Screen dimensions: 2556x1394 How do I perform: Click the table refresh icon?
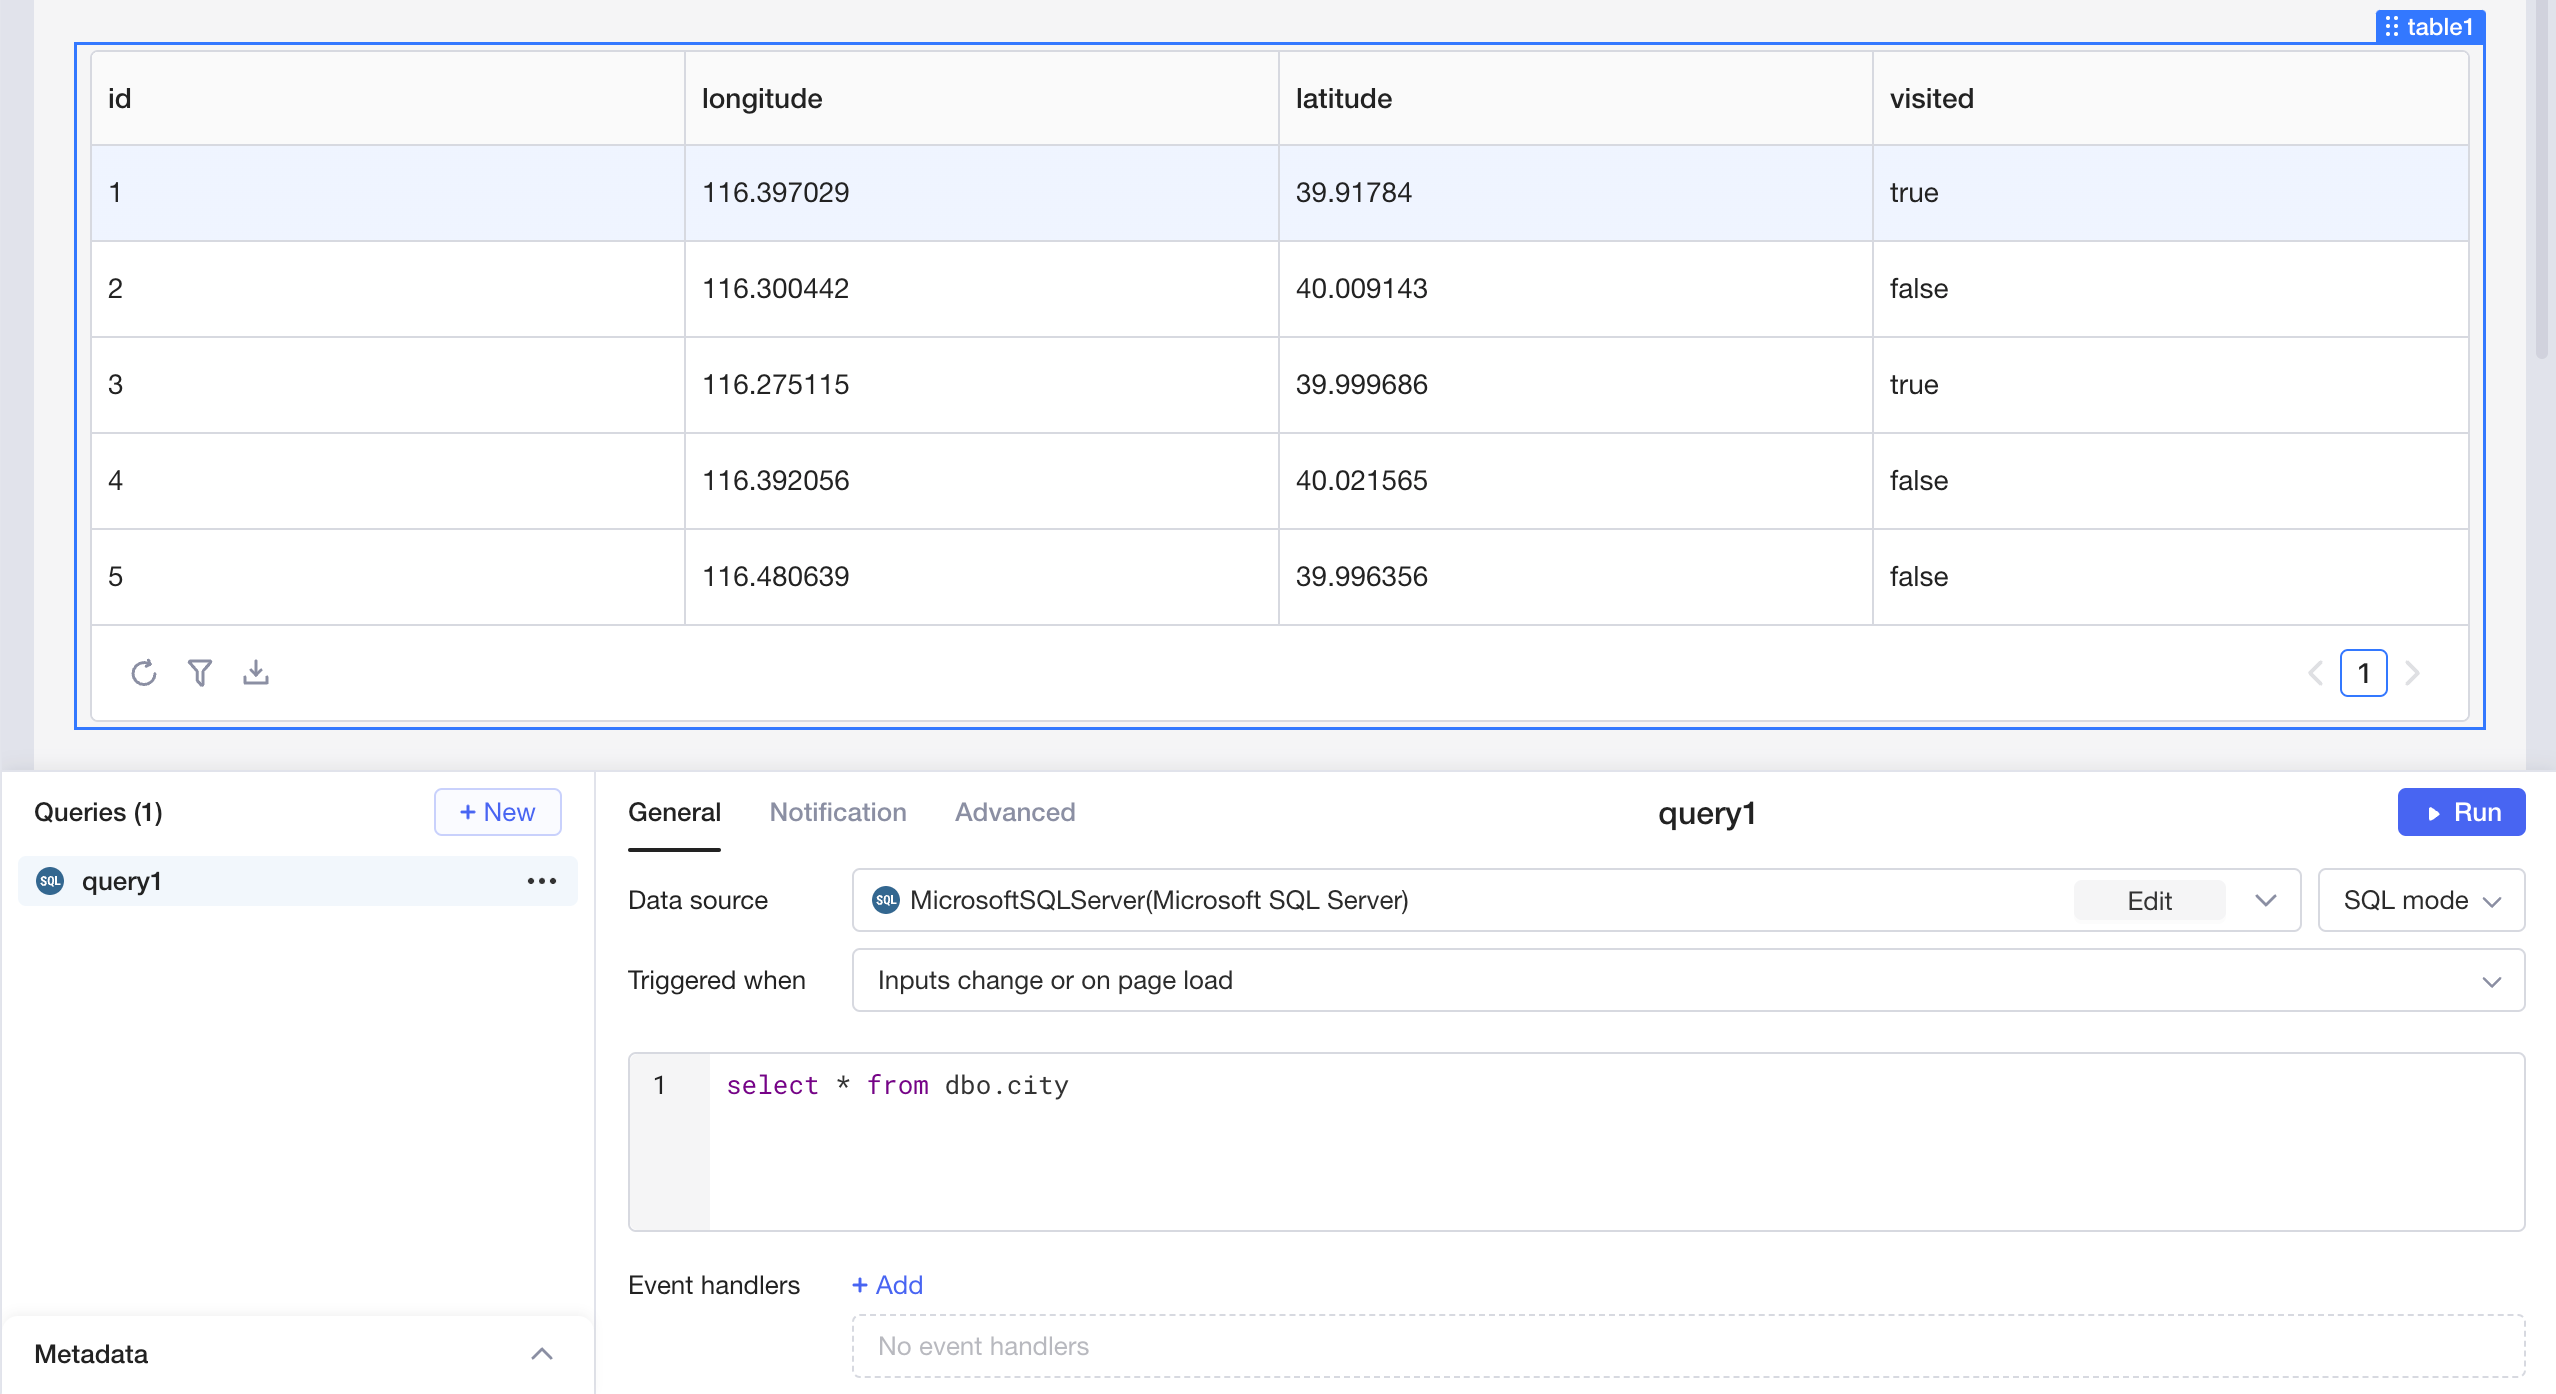[x=144, y=673]
